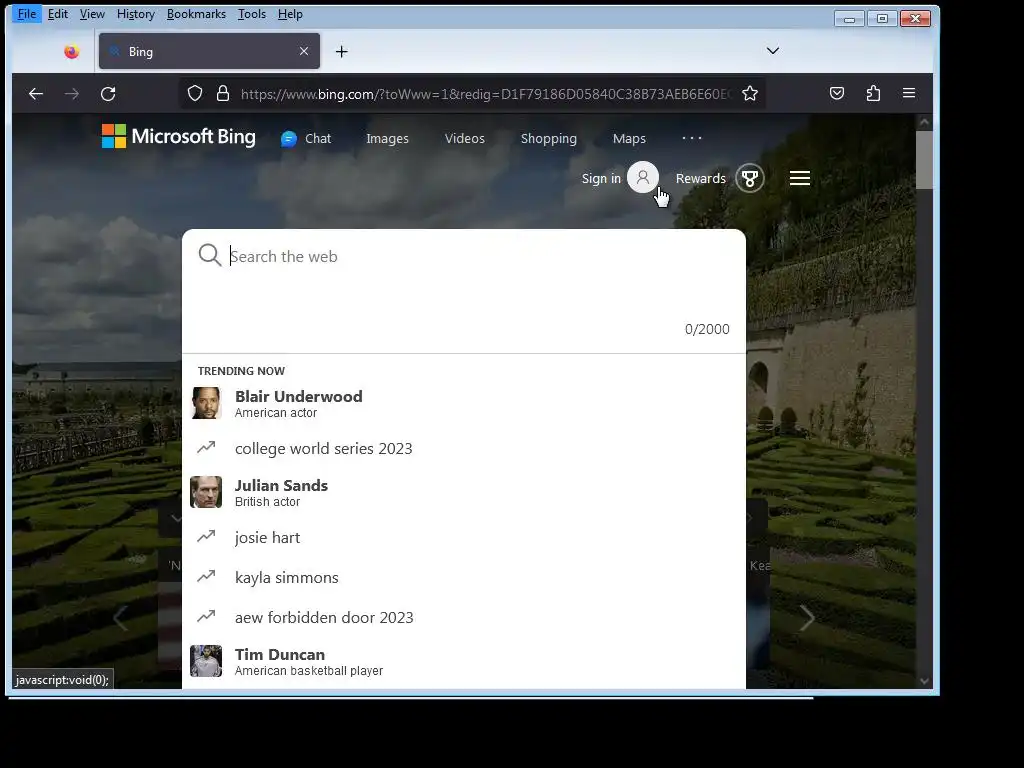The width and height of the screenshot is (1024, 768).
Task: Click Blair Underwood's photo thumbnail
Action: pyautogui.click(x=206, y=404)
